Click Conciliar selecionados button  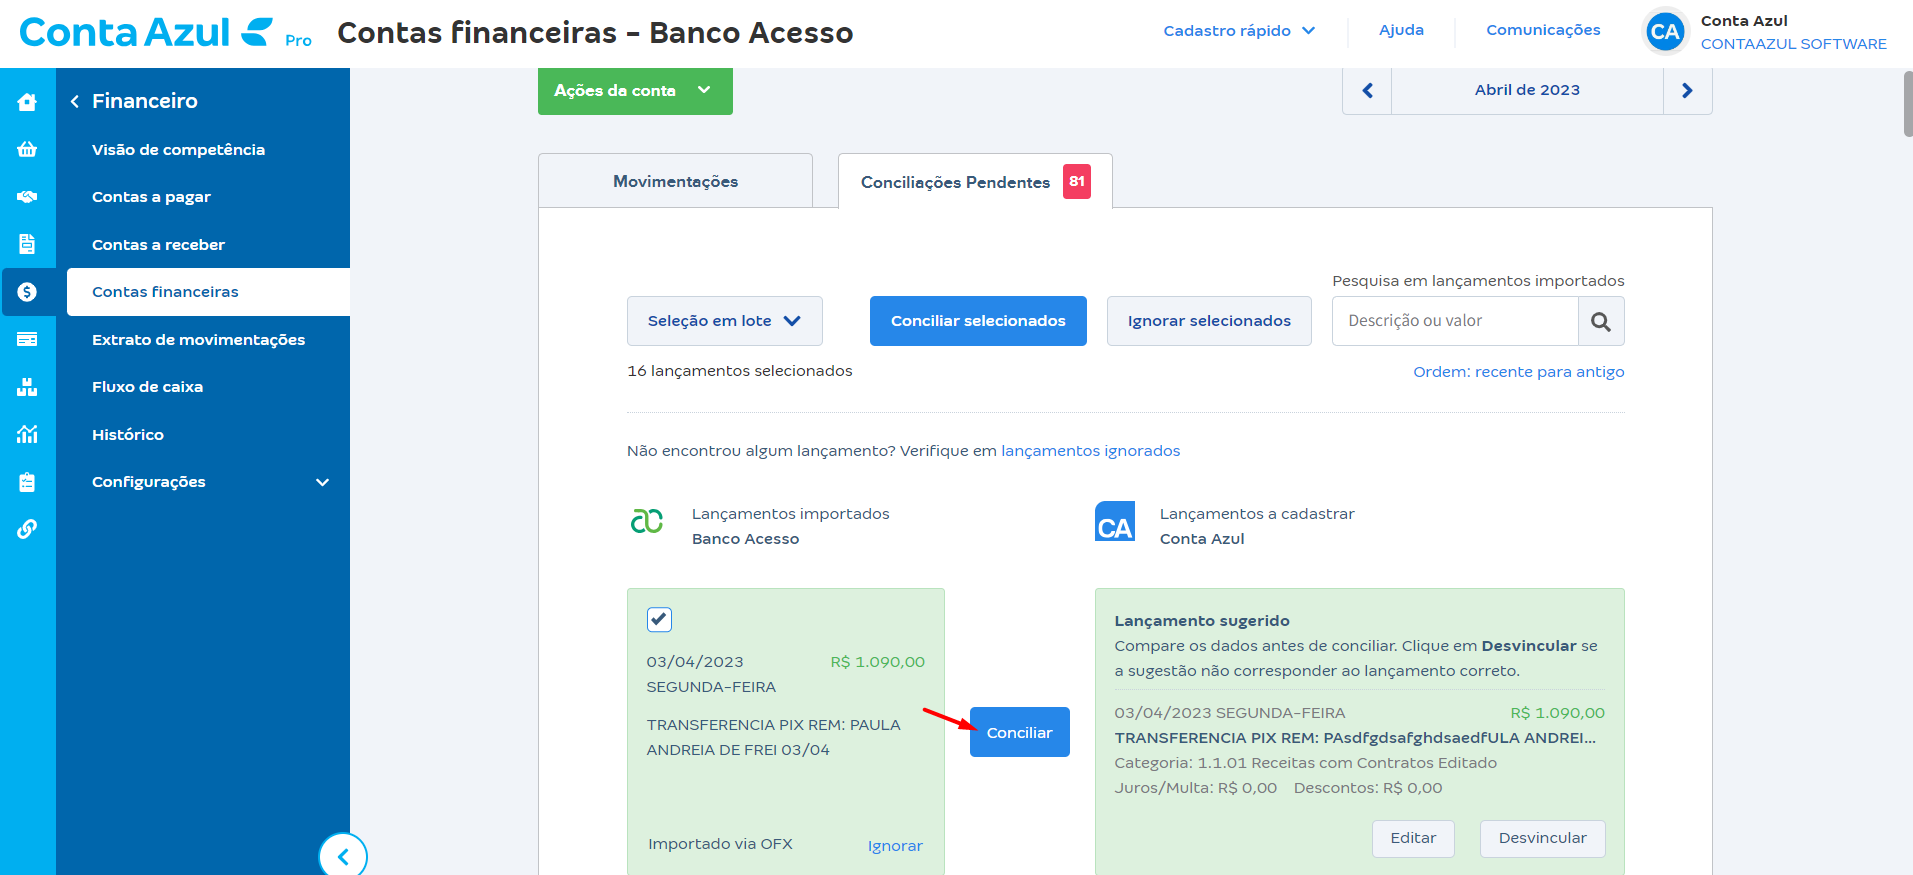[x=978, y=321]
